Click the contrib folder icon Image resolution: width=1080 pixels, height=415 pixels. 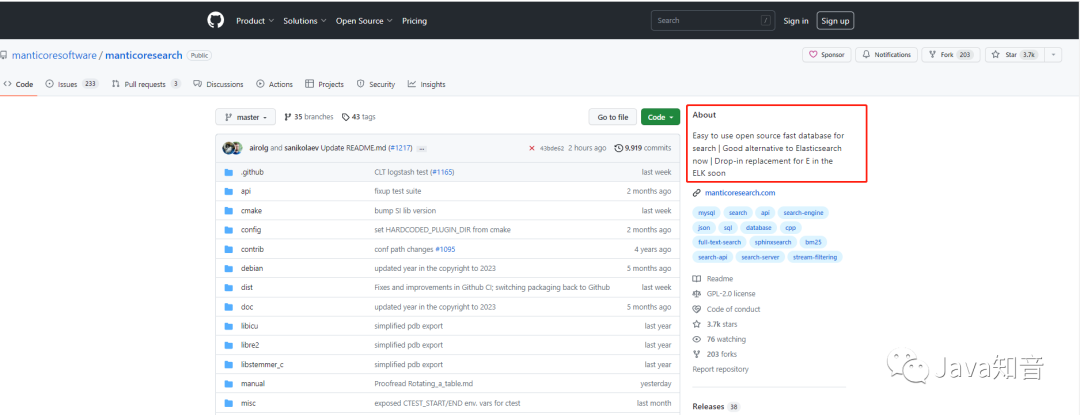click(229, 249)
